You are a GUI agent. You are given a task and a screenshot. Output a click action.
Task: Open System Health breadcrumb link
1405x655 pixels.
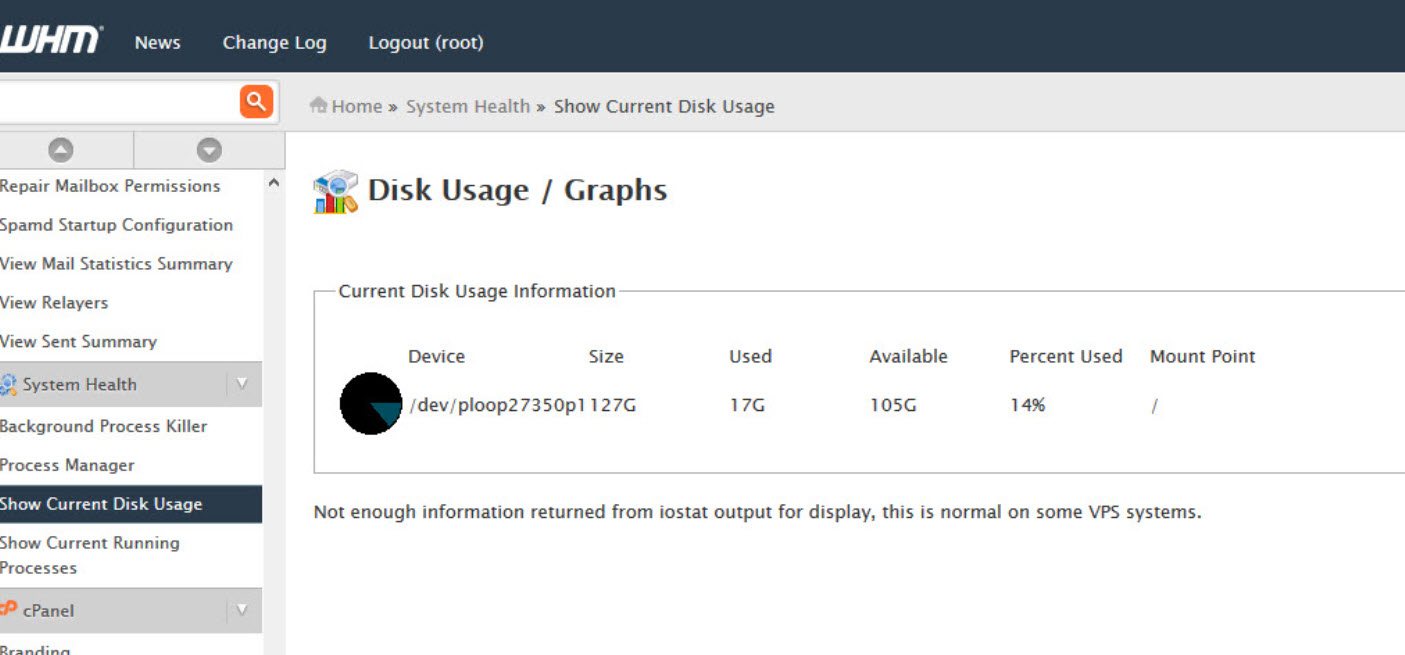click(x=467, y=106)
